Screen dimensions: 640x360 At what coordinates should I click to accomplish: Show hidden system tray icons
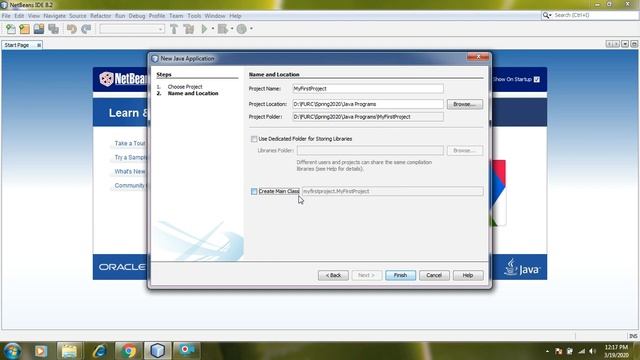(x=547, y=351)
